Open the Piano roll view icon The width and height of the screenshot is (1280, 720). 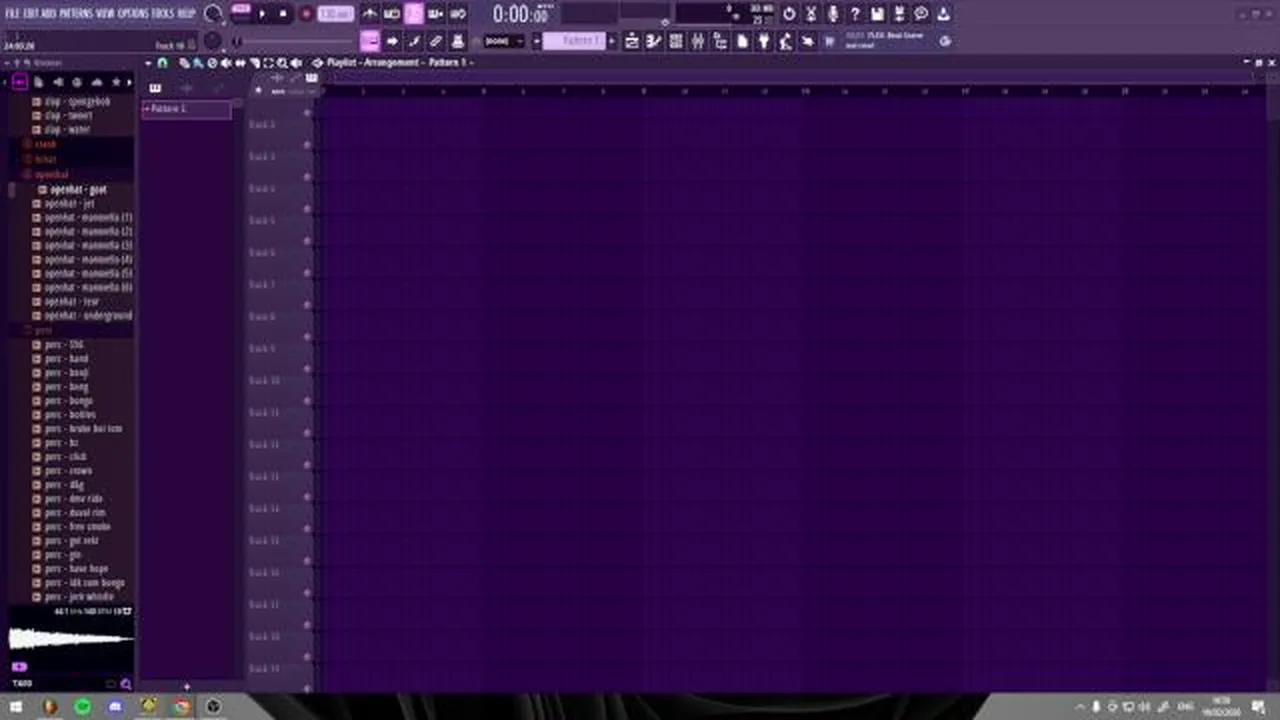point(652,41)
